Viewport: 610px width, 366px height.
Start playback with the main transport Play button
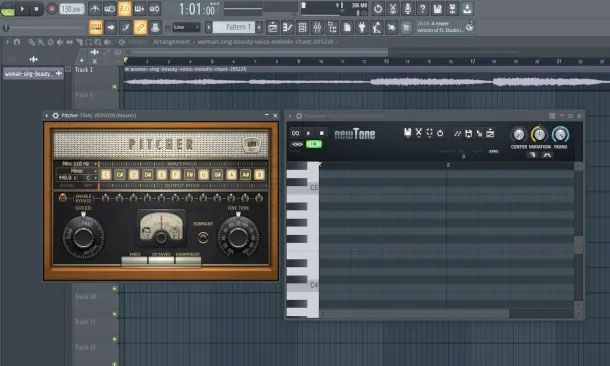[x=22, y=9]
